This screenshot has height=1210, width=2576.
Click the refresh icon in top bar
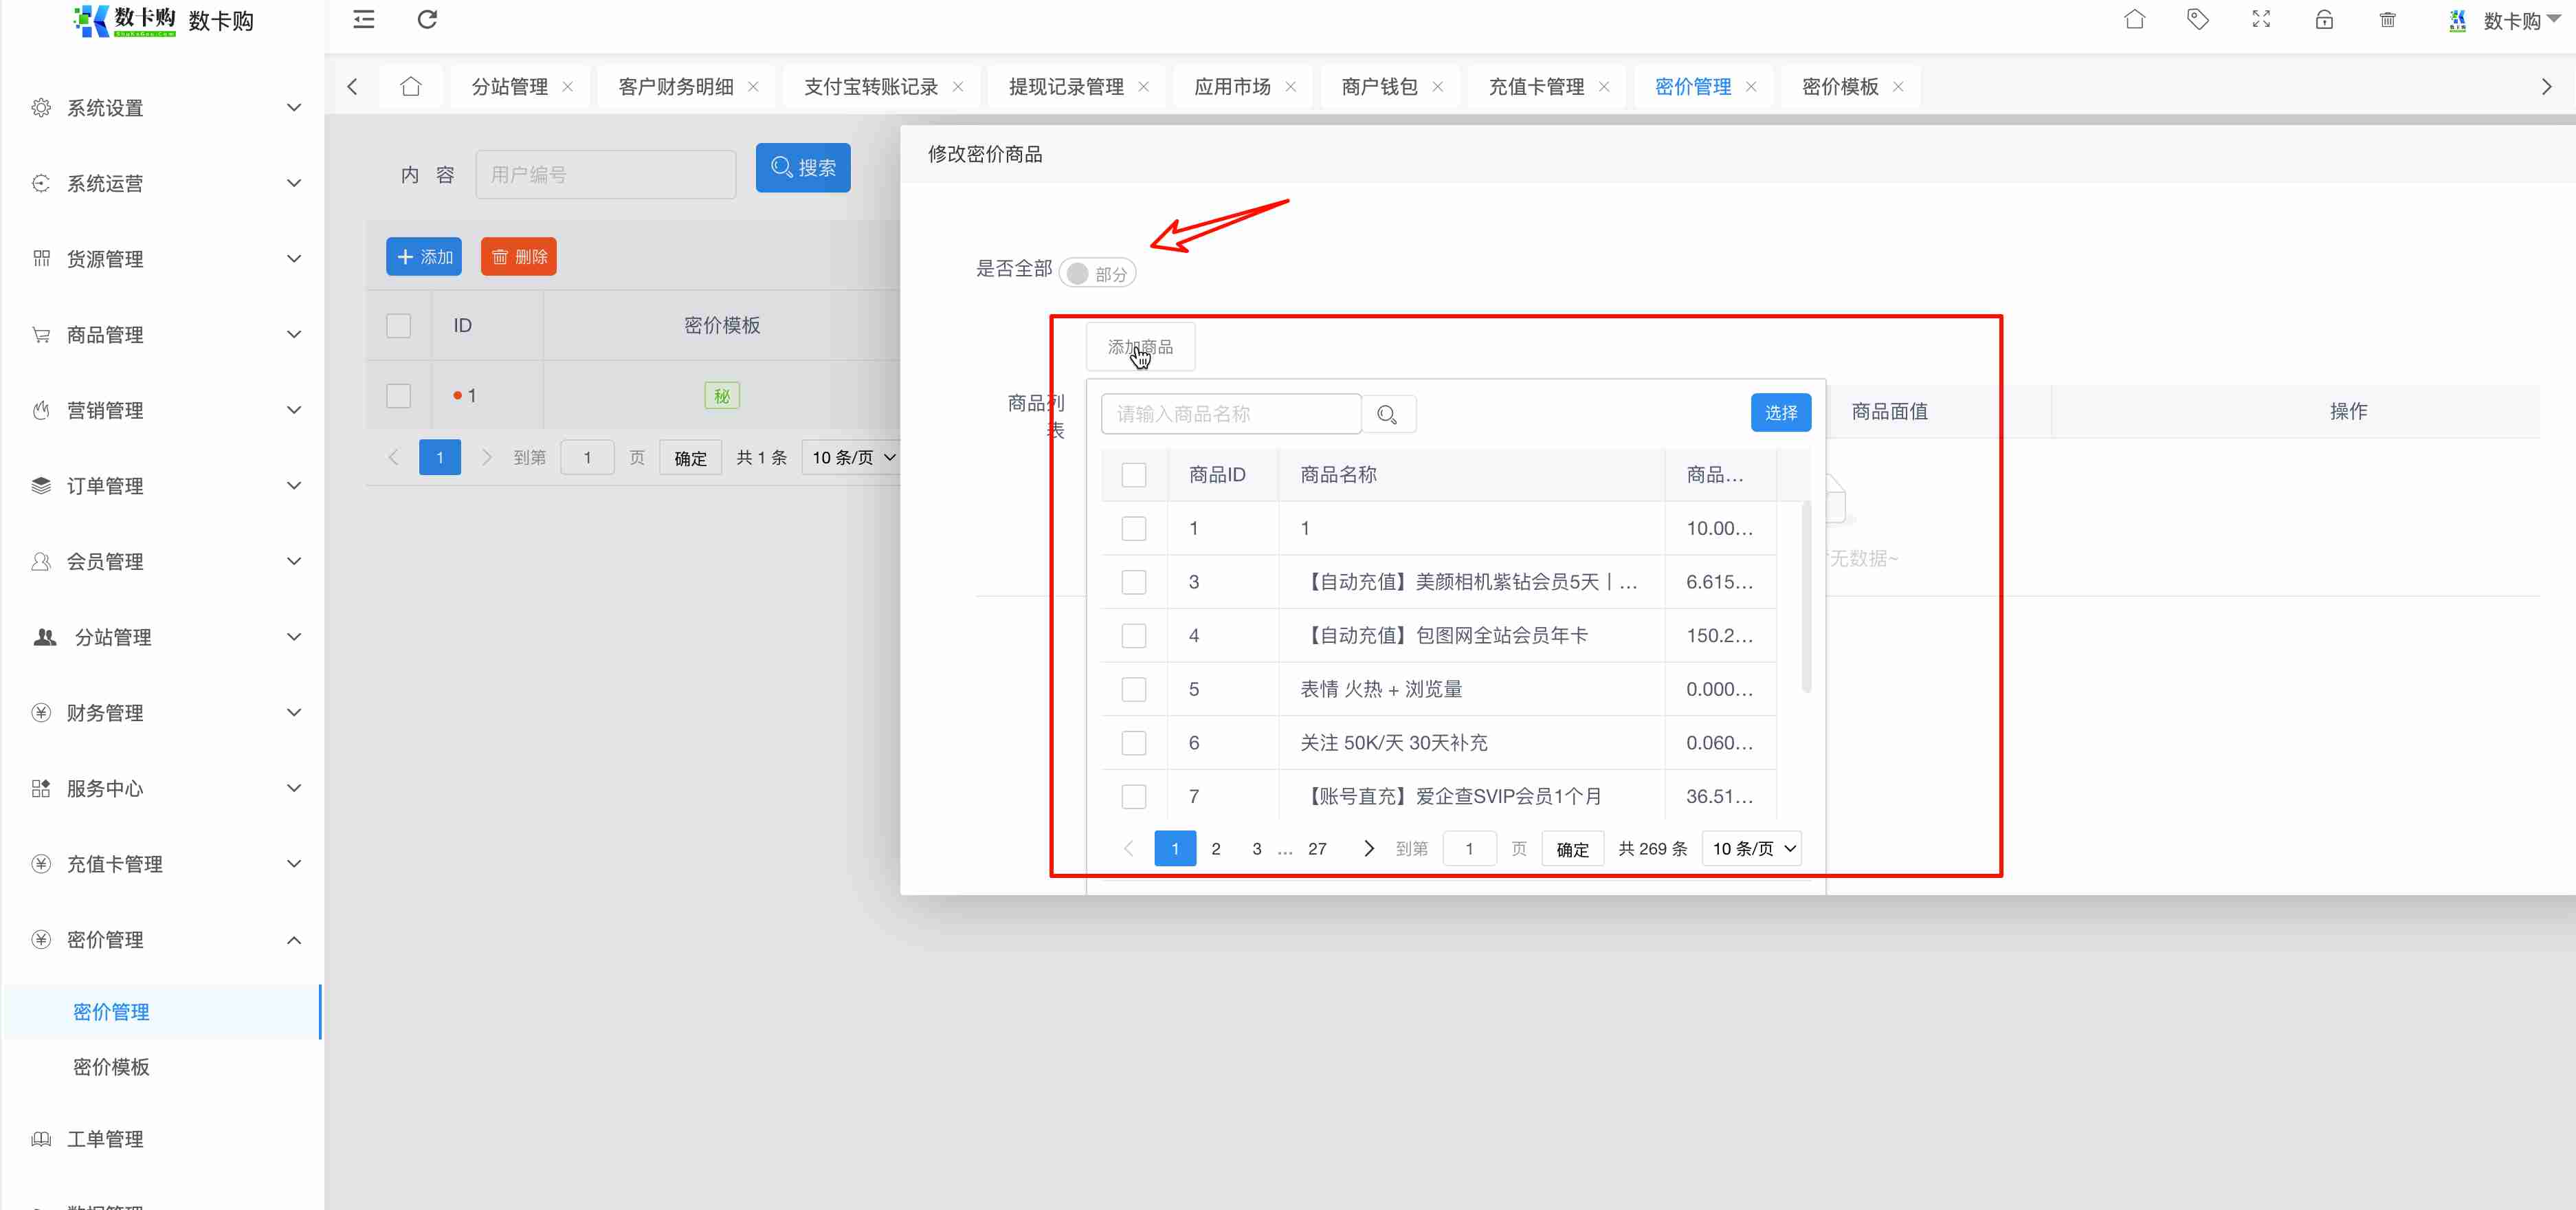pyautogui.click(x=427, y=20)
